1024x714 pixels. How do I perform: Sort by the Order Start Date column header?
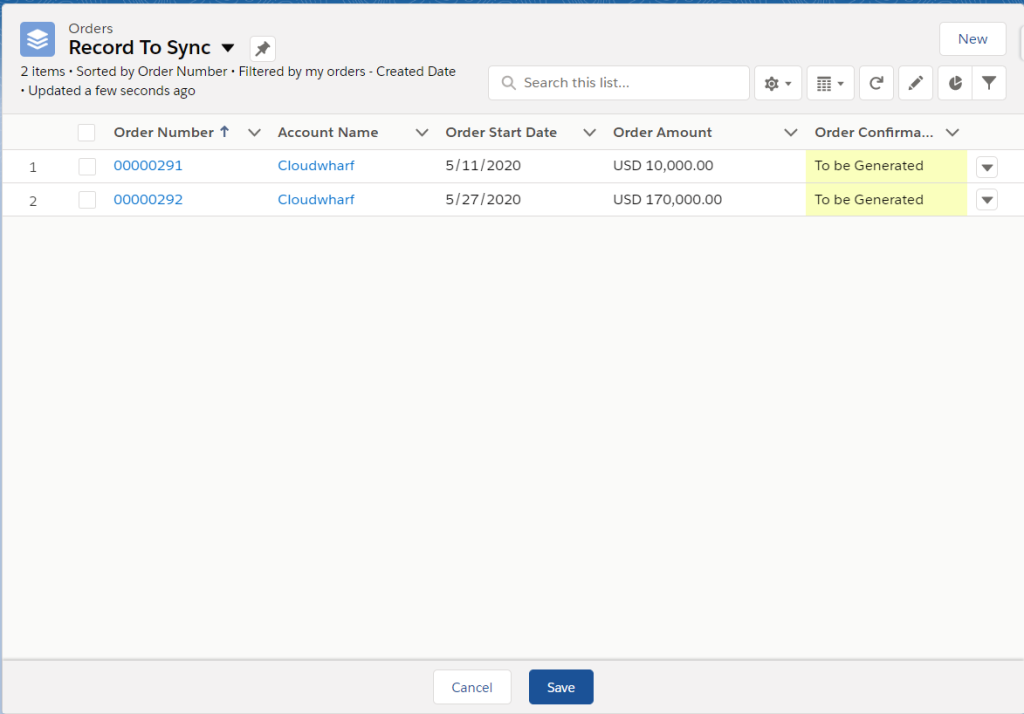(x=501, y=133)
